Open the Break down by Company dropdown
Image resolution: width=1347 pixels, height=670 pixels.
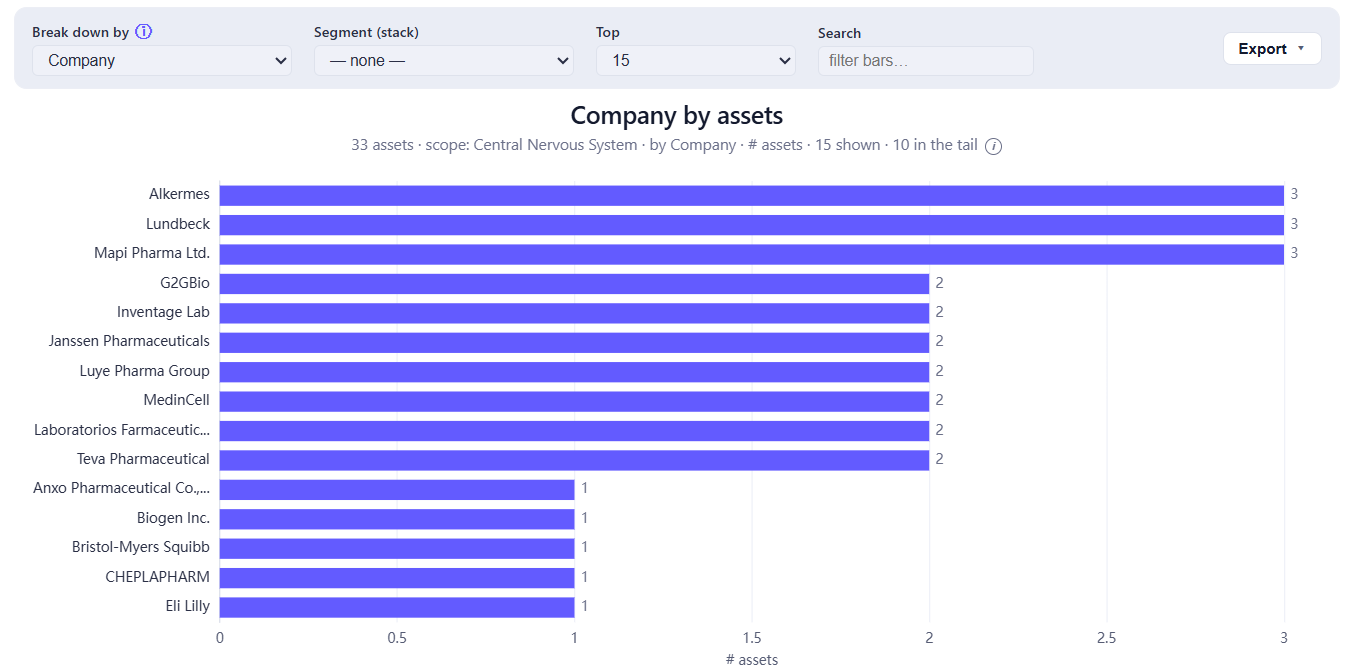point(162,60)
